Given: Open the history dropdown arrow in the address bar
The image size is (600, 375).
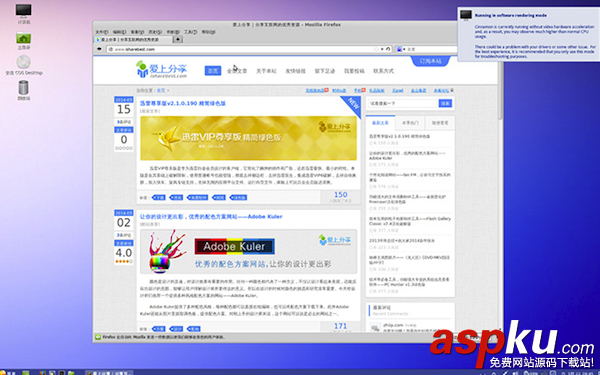Looking at the screenshot, I should pos(382,49).
